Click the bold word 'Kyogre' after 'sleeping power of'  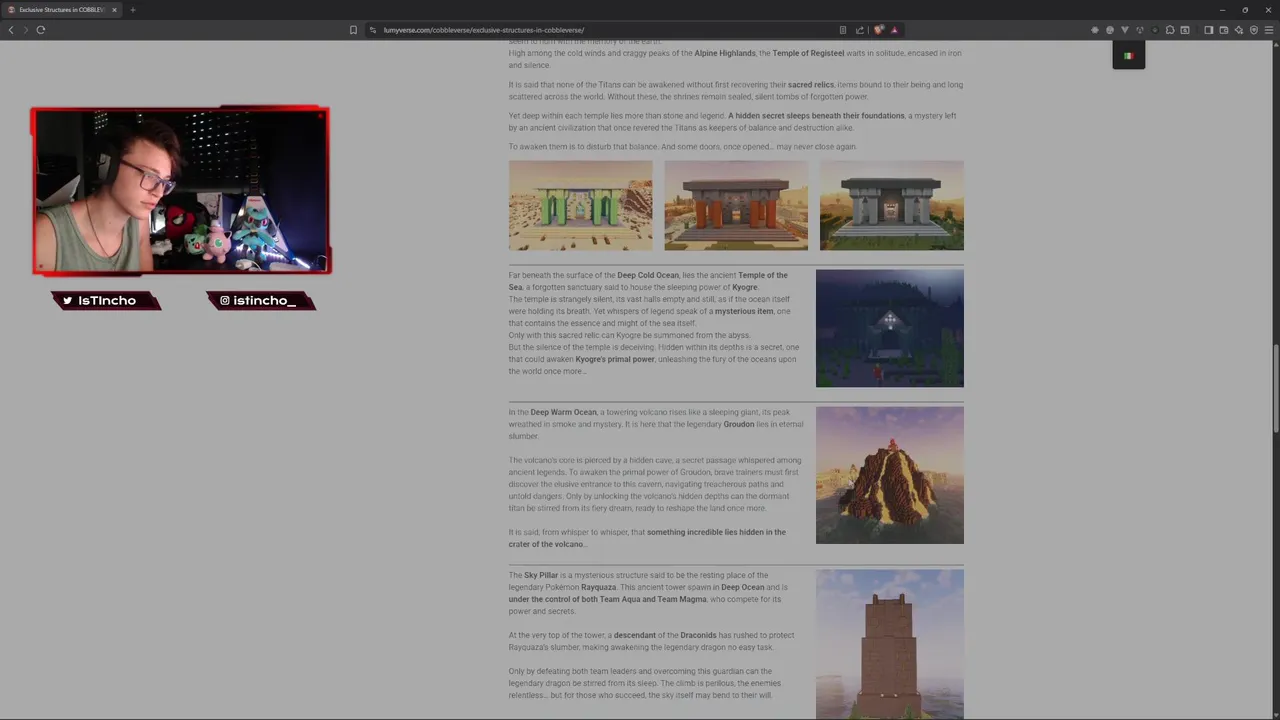[745, 287]
